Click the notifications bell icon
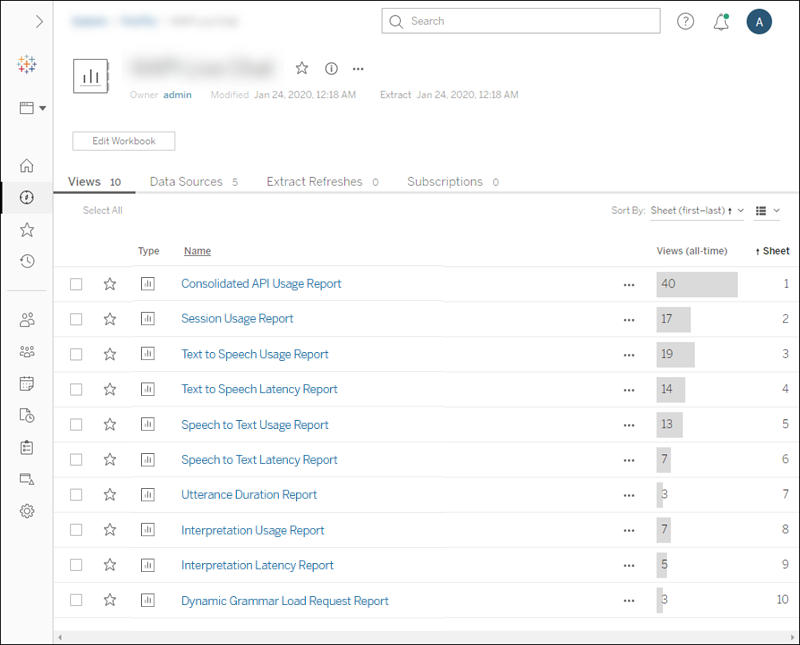 coord(721,22)
